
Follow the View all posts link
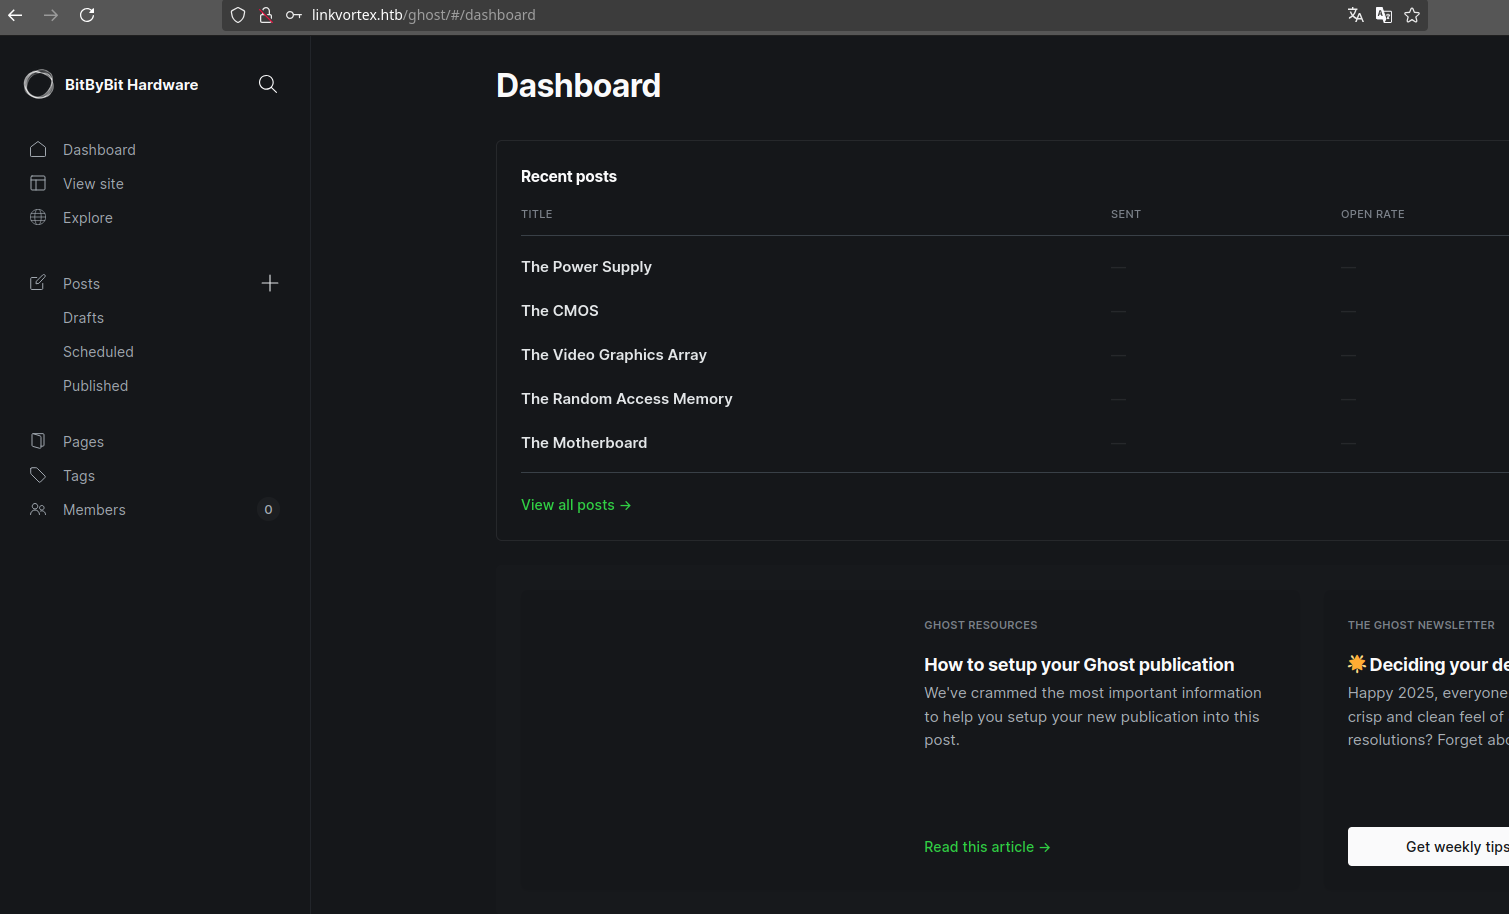point(576,505)
